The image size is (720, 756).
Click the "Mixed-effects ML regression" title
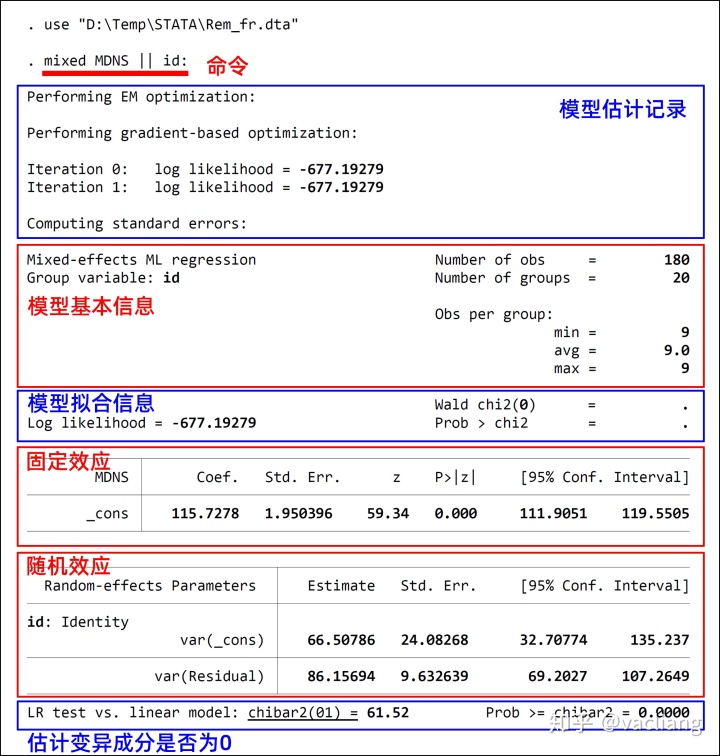[141, 260]
